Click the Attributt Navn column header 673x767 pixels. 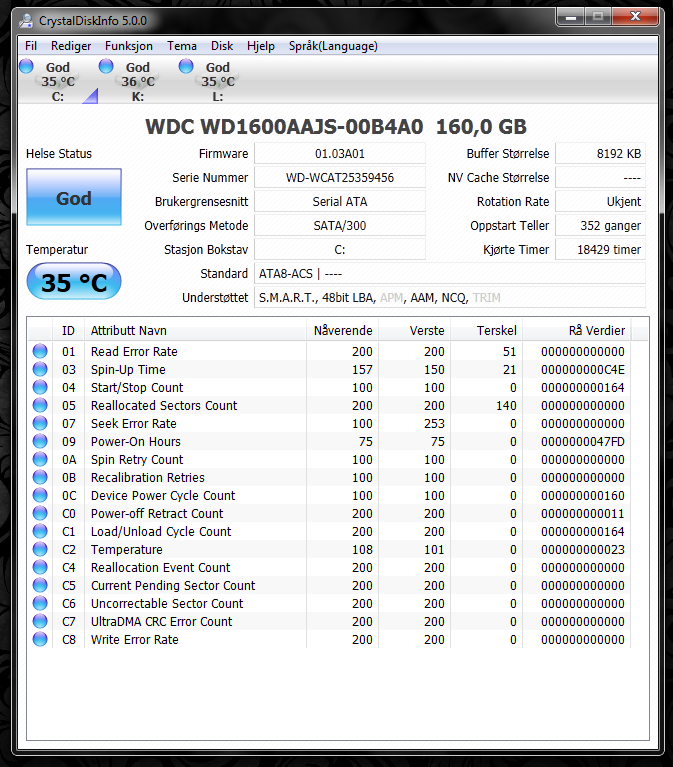(x=195, y=331)
